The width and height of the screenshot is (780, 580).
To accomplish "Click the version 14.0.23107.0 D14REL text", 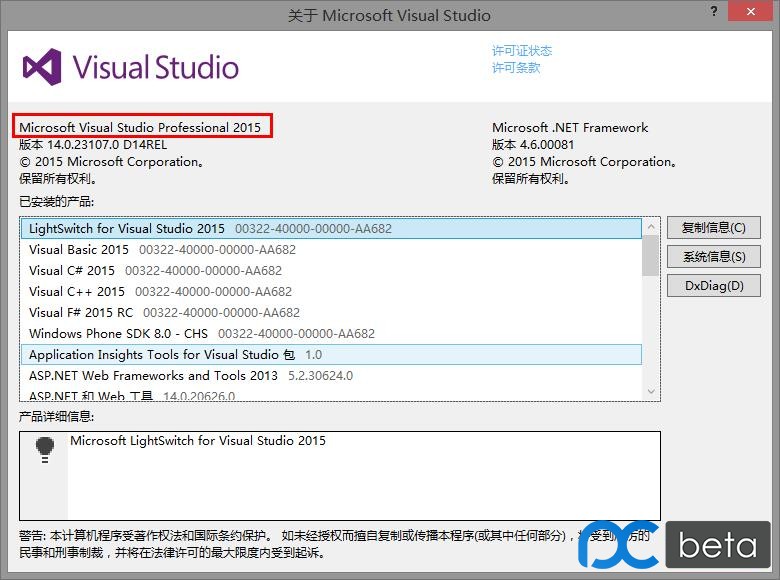I will click(93, 145).
